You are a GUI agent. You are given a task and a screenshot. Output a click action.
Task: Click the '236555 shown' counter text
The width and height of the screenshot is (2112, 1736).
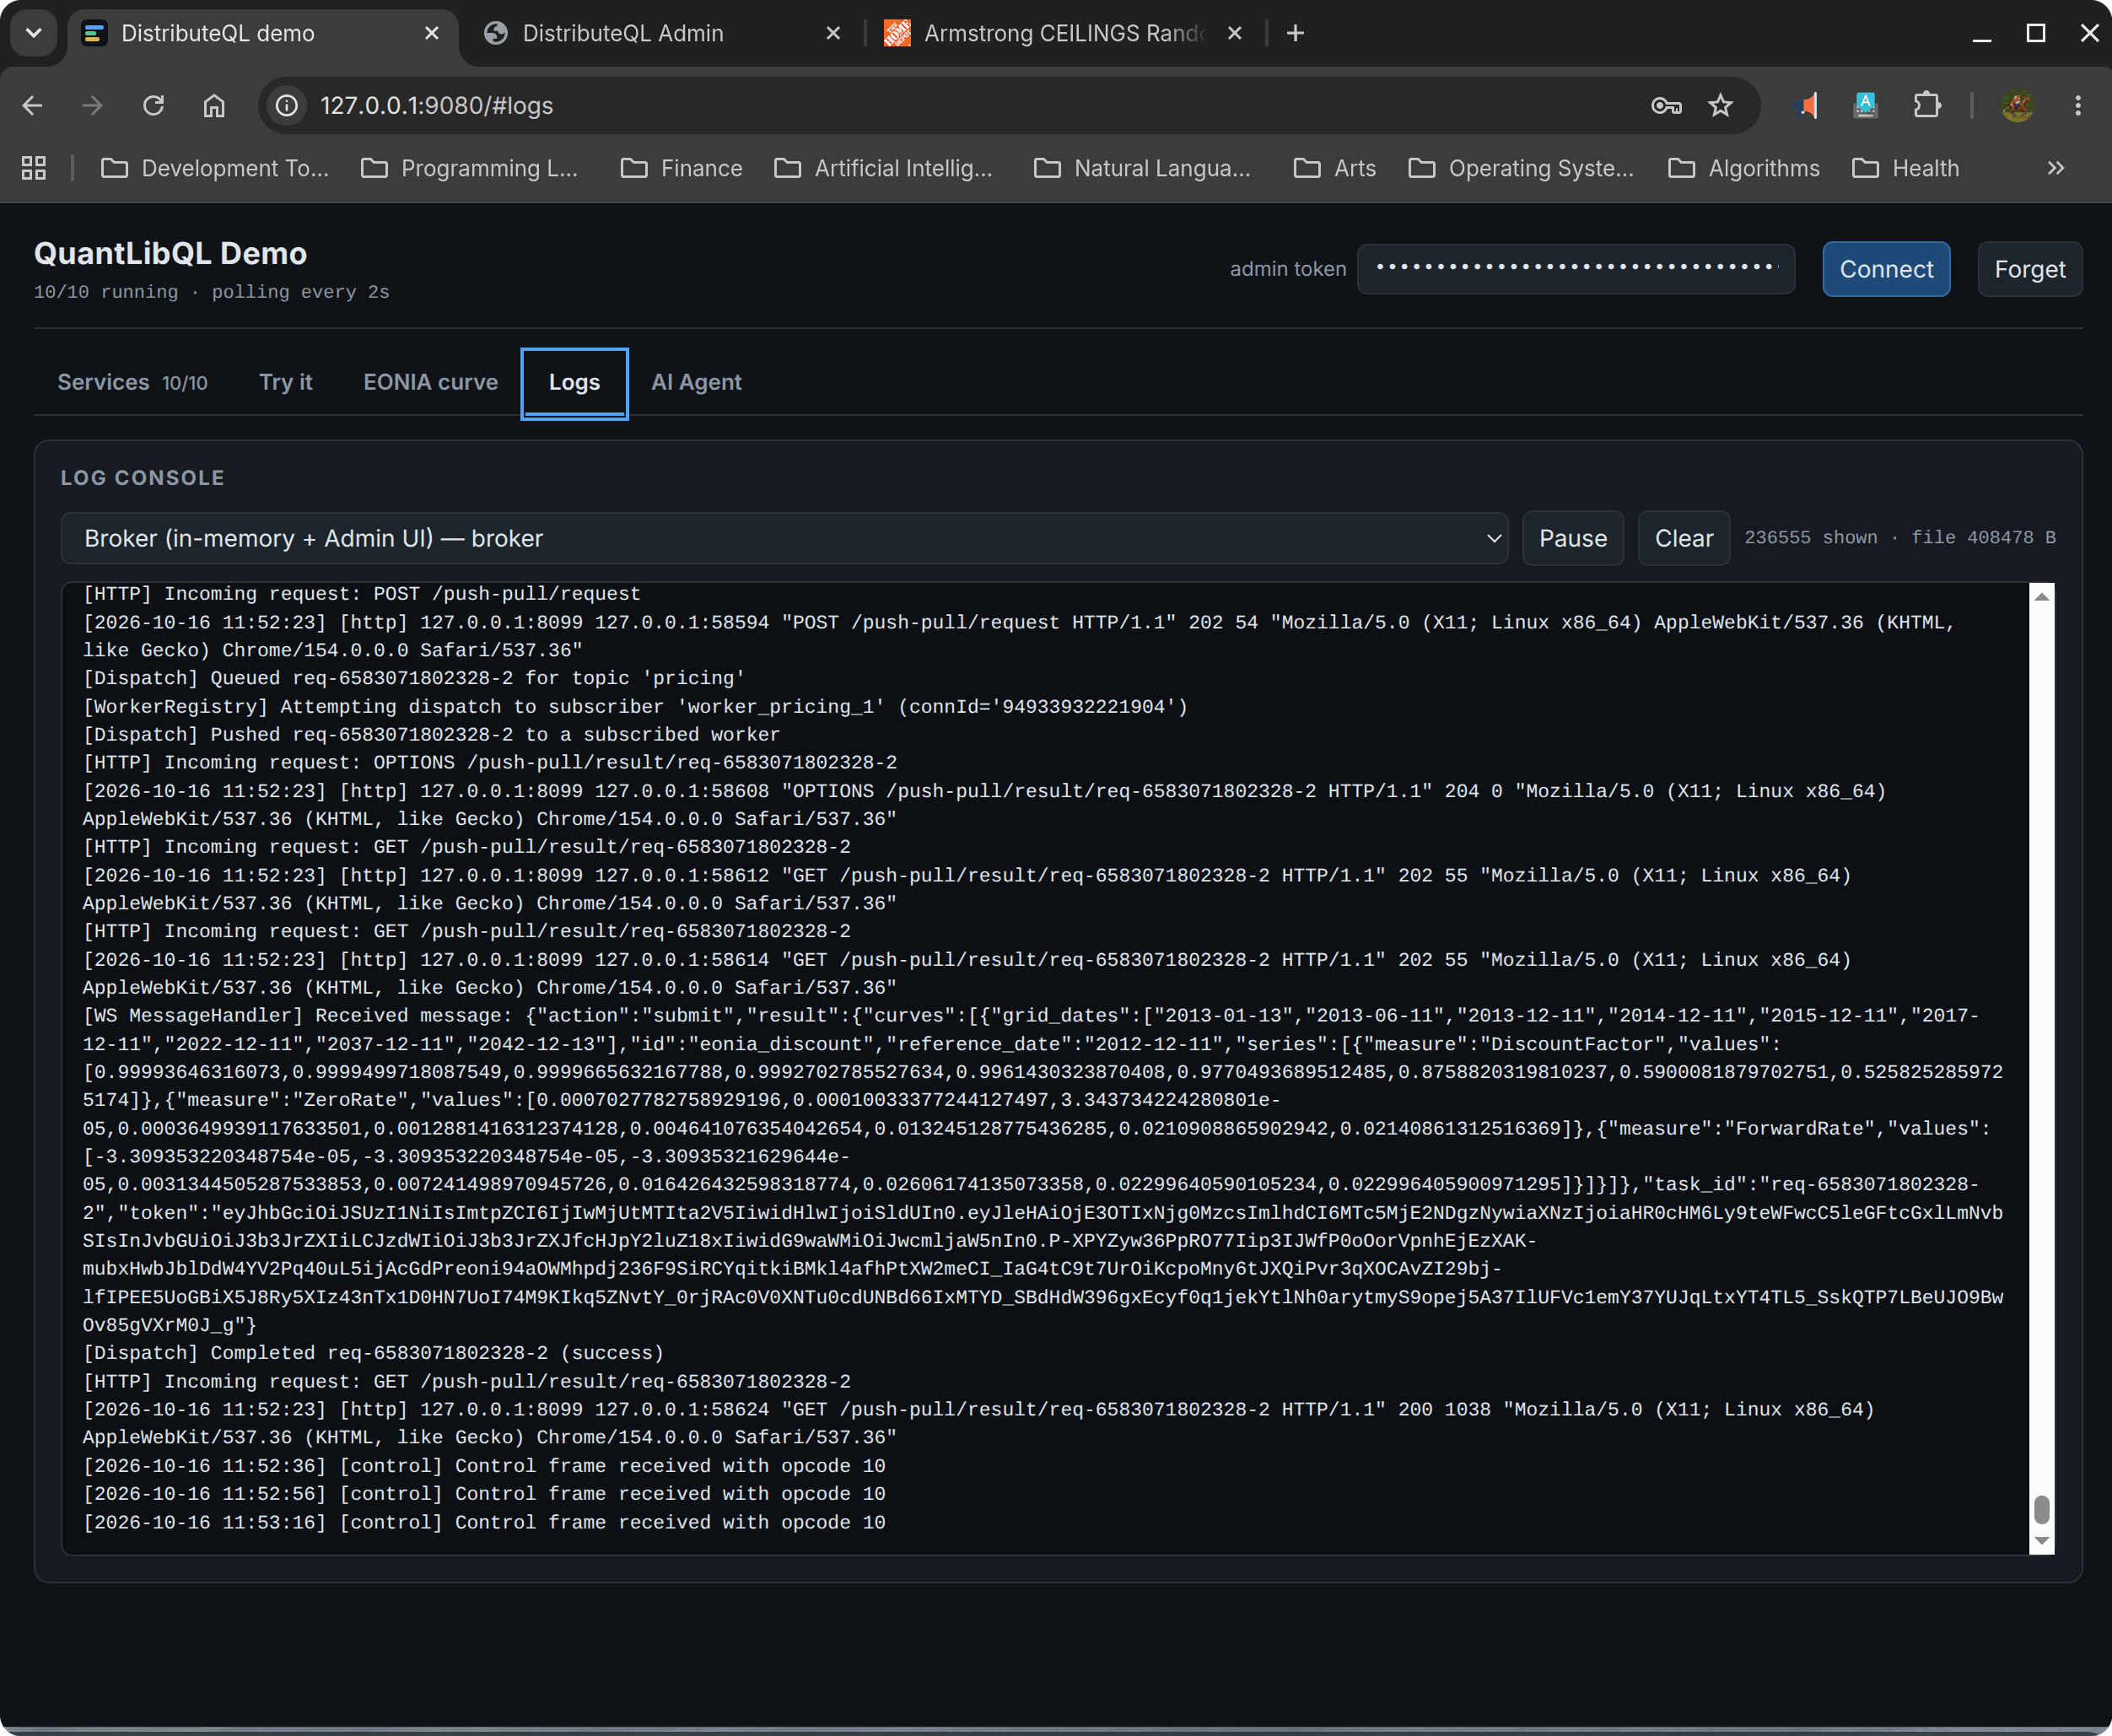(x=1811, y=537)
